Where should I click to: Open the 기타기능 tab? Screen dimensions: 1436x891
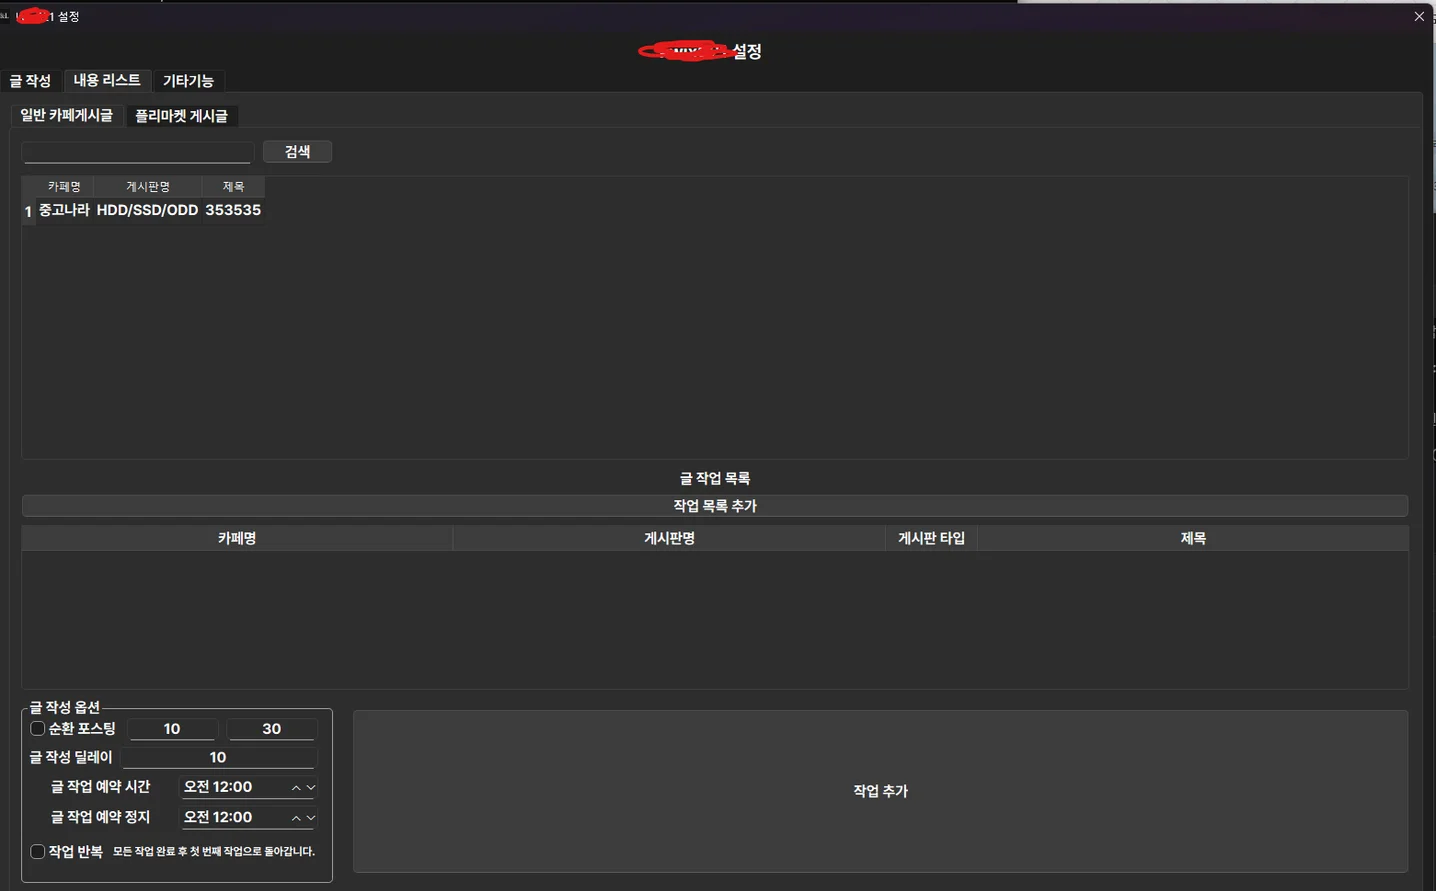coord(189,81)
